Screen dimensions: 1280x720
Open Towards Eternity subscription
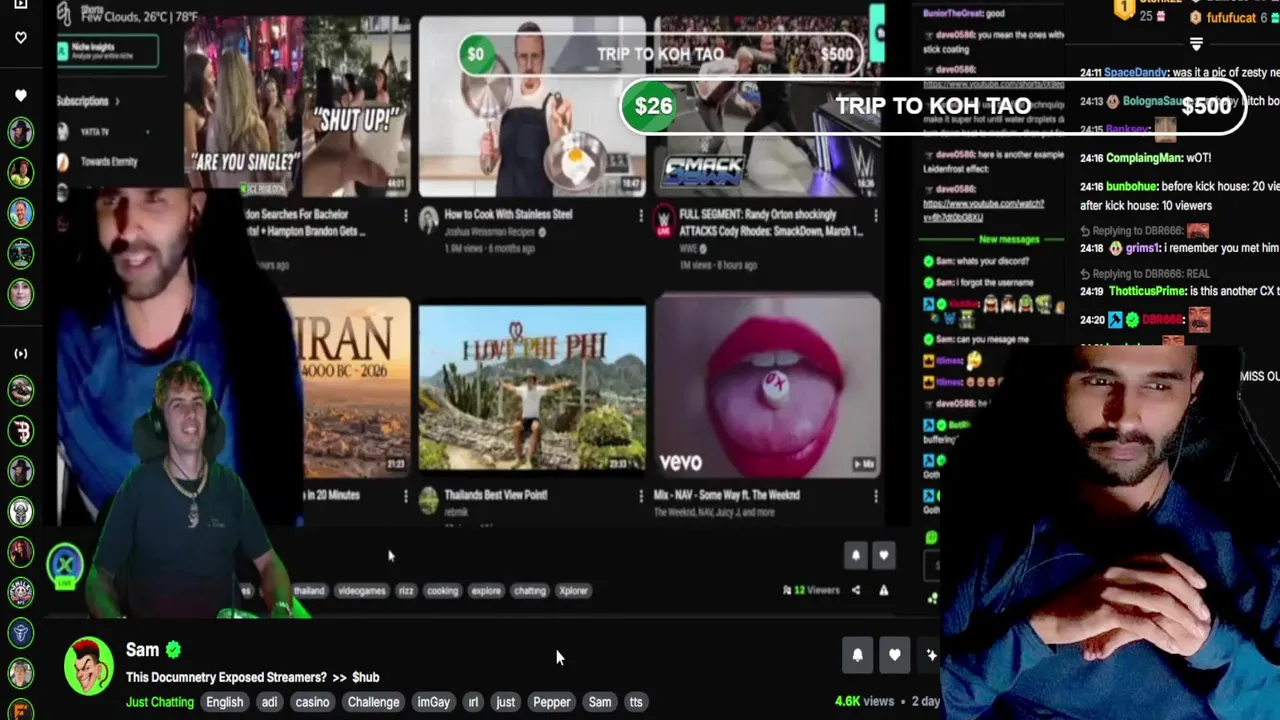pos(99,162)
